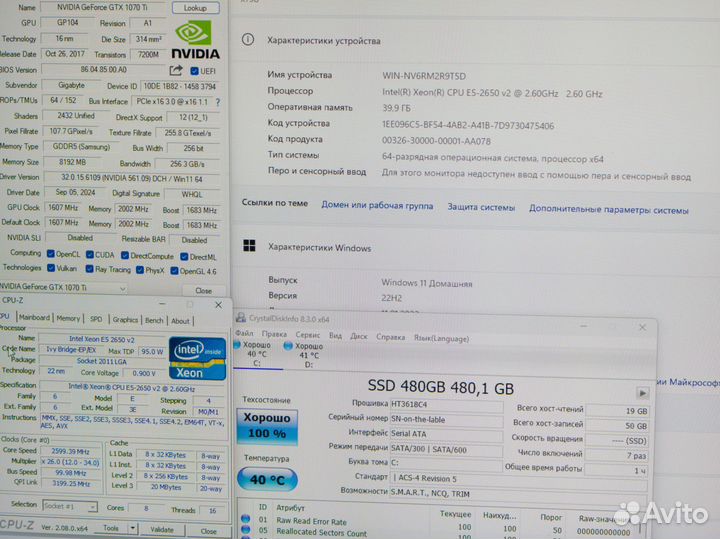Switch to the Graphics tab in CPU-Z
Viewport: 720px width, 539px height.
click(x=125, y=320)
